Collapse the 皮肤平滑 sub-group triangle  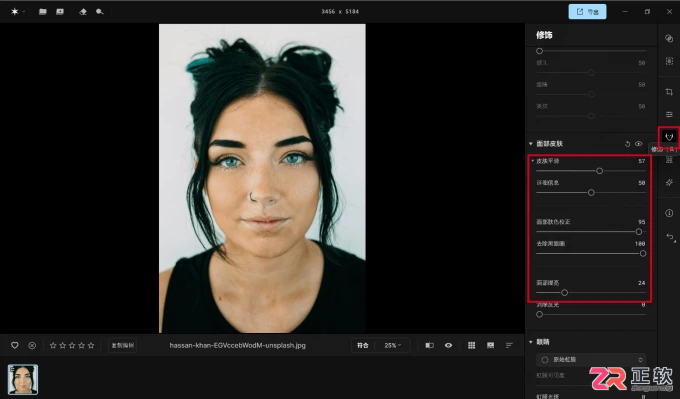tap(533, 161)
